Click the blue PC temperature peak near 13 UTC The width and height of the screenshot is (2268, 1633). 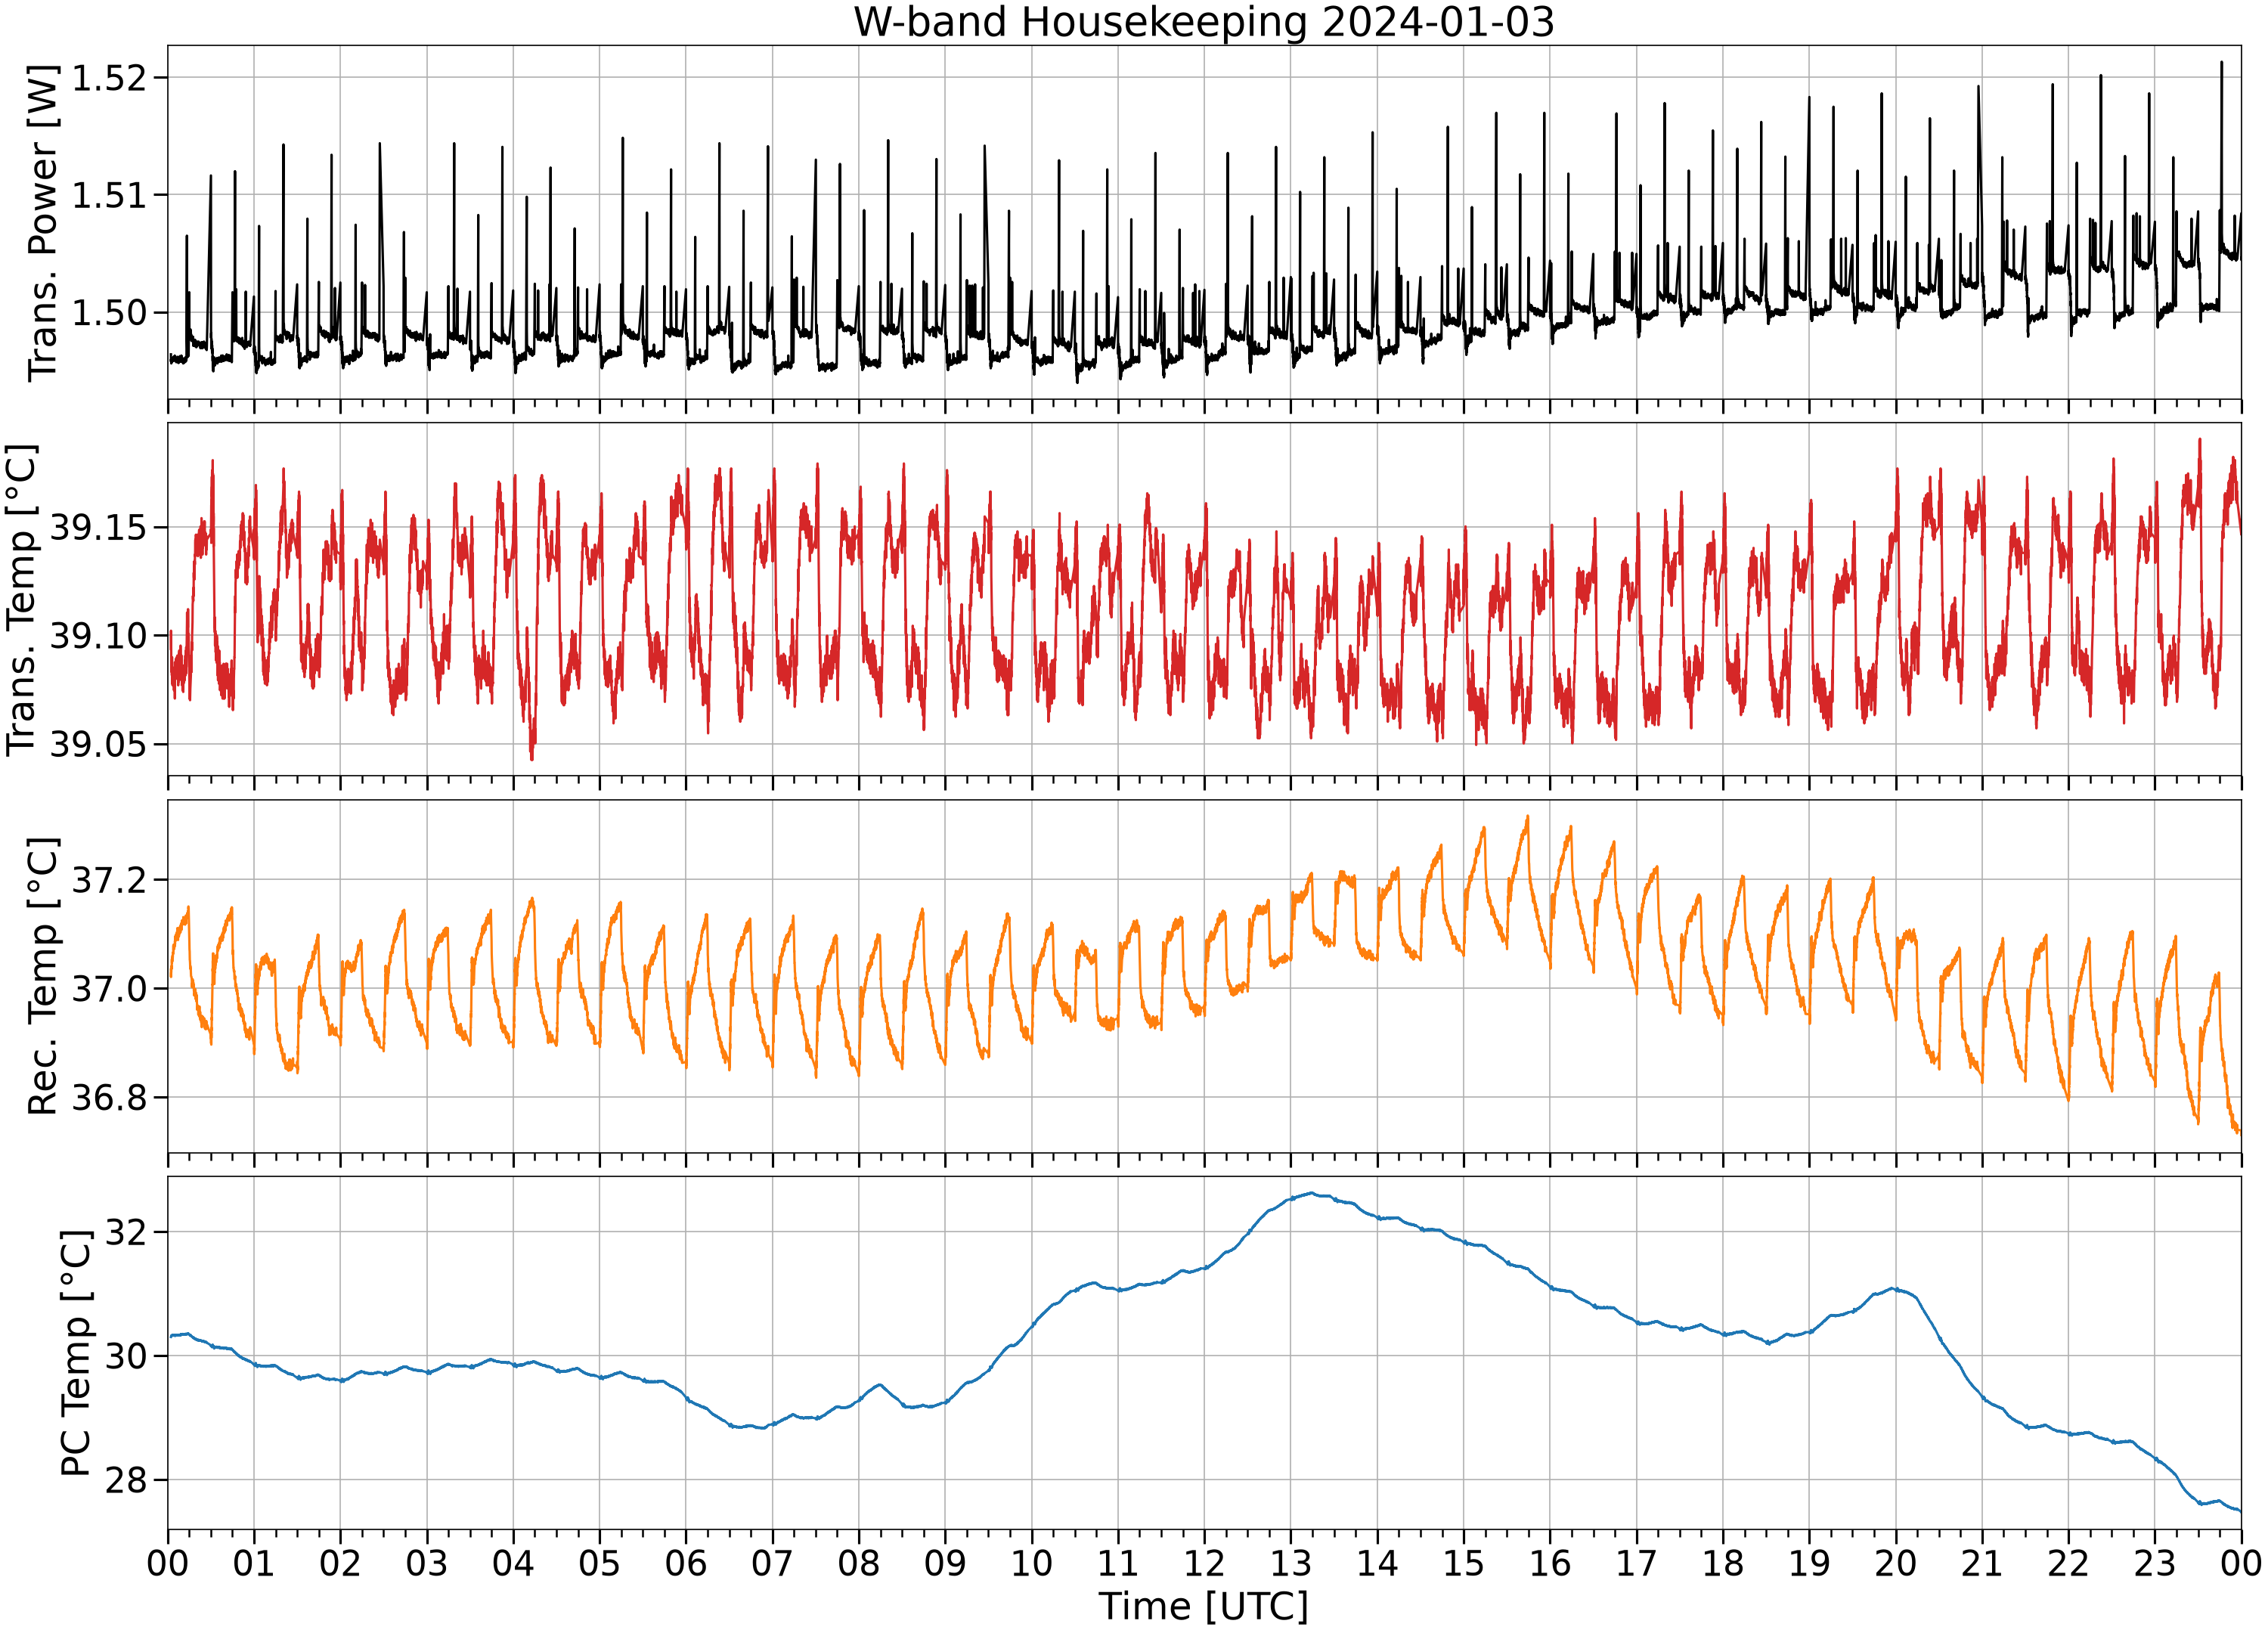click(x=1311, y=1193)
